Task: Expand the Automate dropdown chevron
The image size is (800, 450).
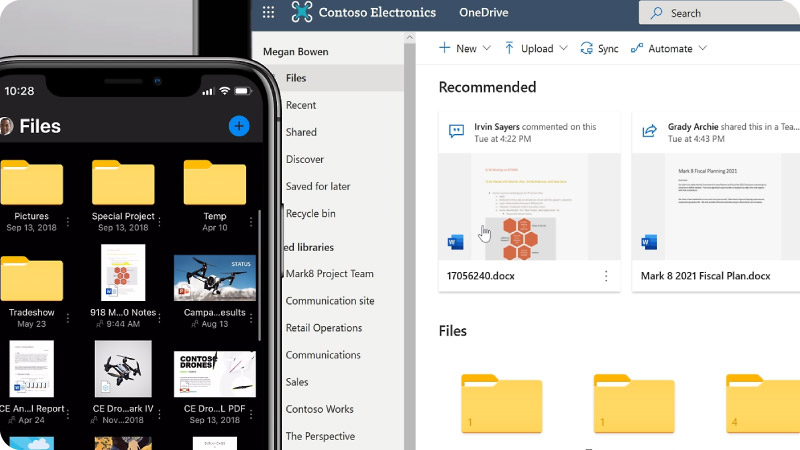Action: [703, 48]
